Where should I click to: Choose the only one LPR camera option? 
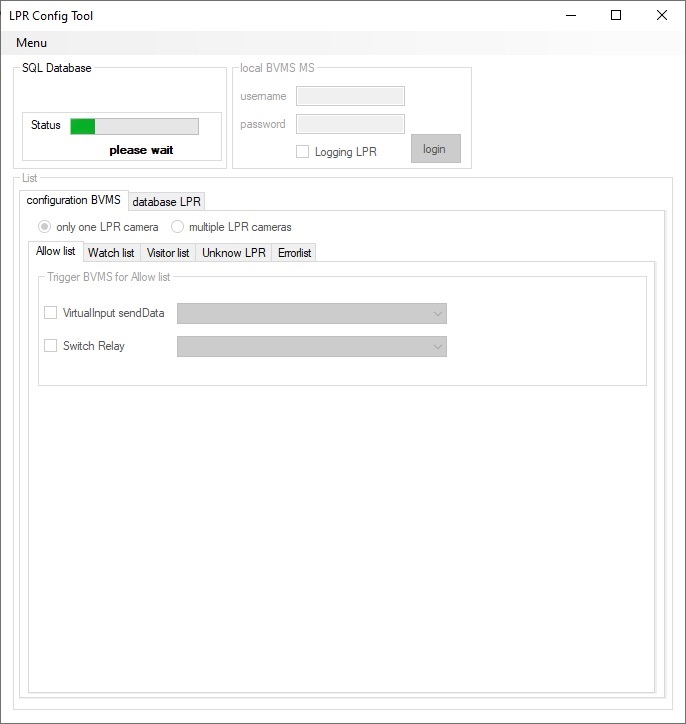point(45,227)
